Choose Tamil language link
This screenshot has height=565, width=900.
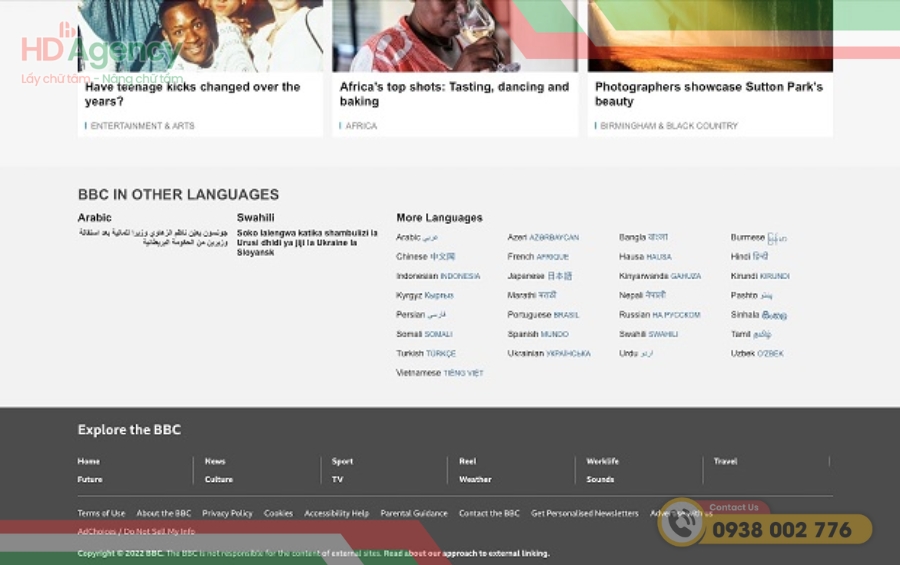[751, 334]
